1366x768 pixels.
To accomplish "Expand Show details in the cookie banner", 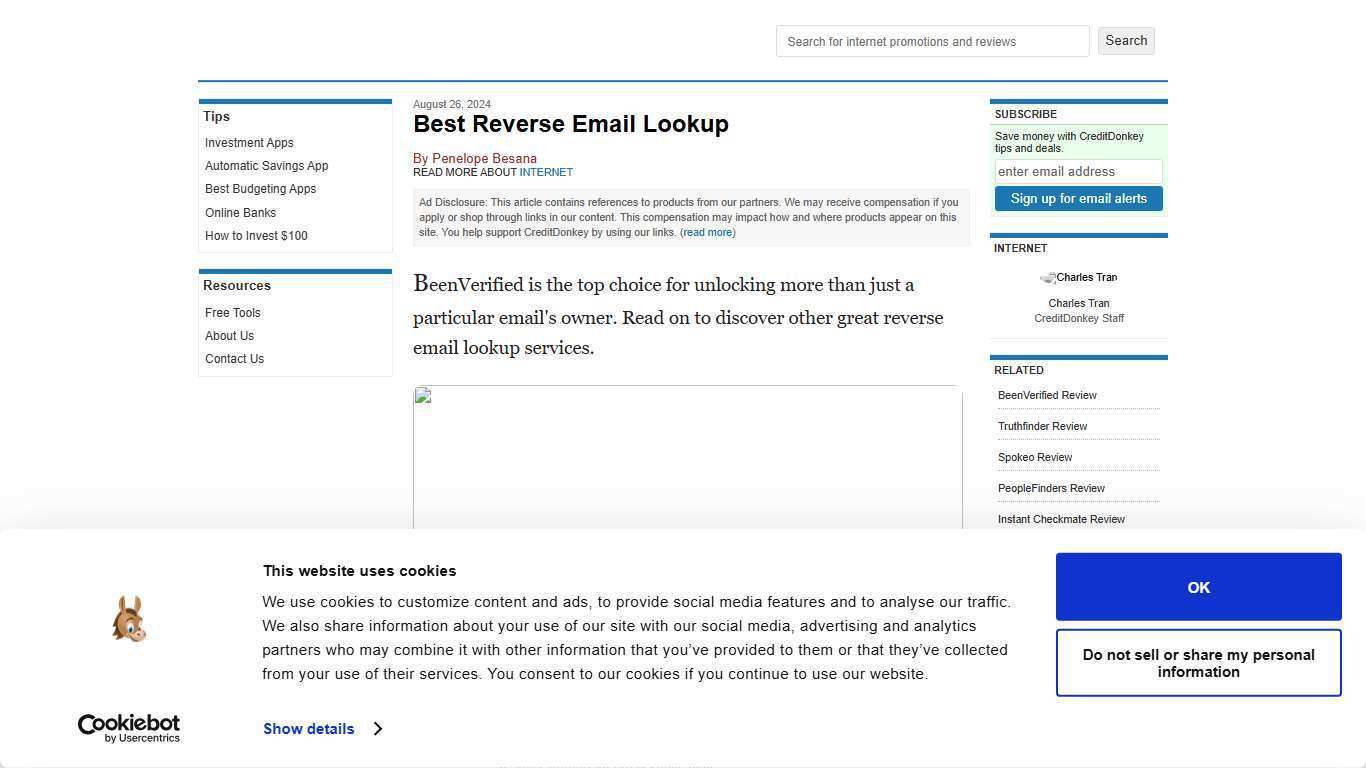I will (x=308, y=728).
